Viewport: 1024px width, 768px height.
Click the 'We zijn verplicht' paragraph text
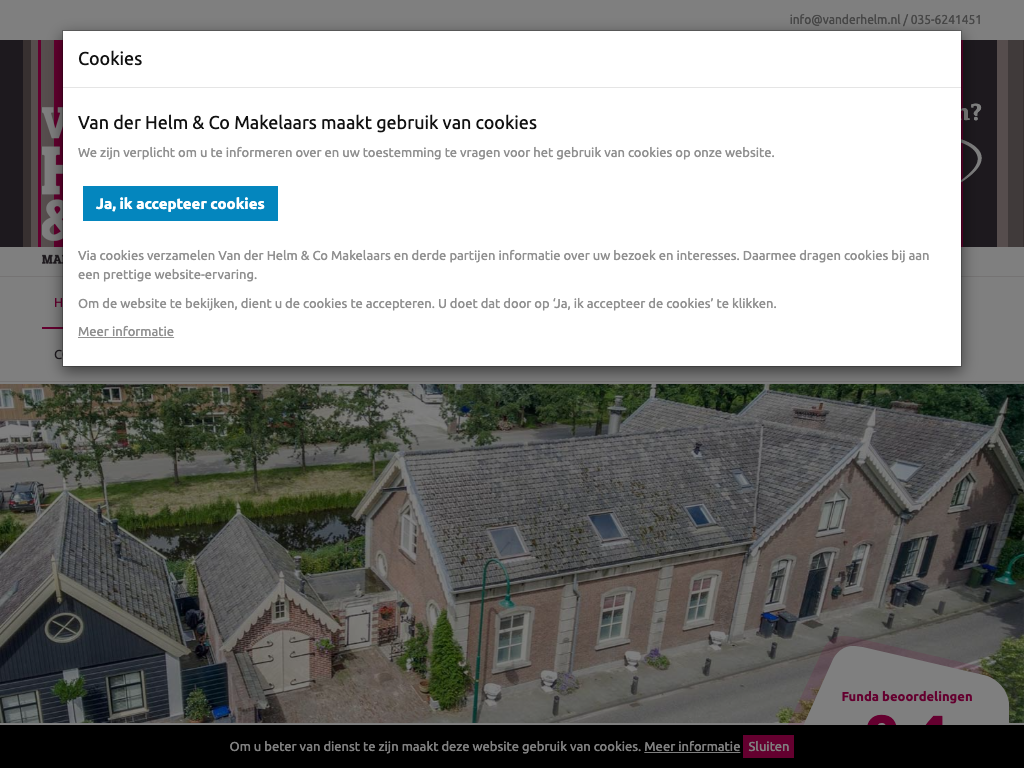pyautogui.click(x=426, y=153)
